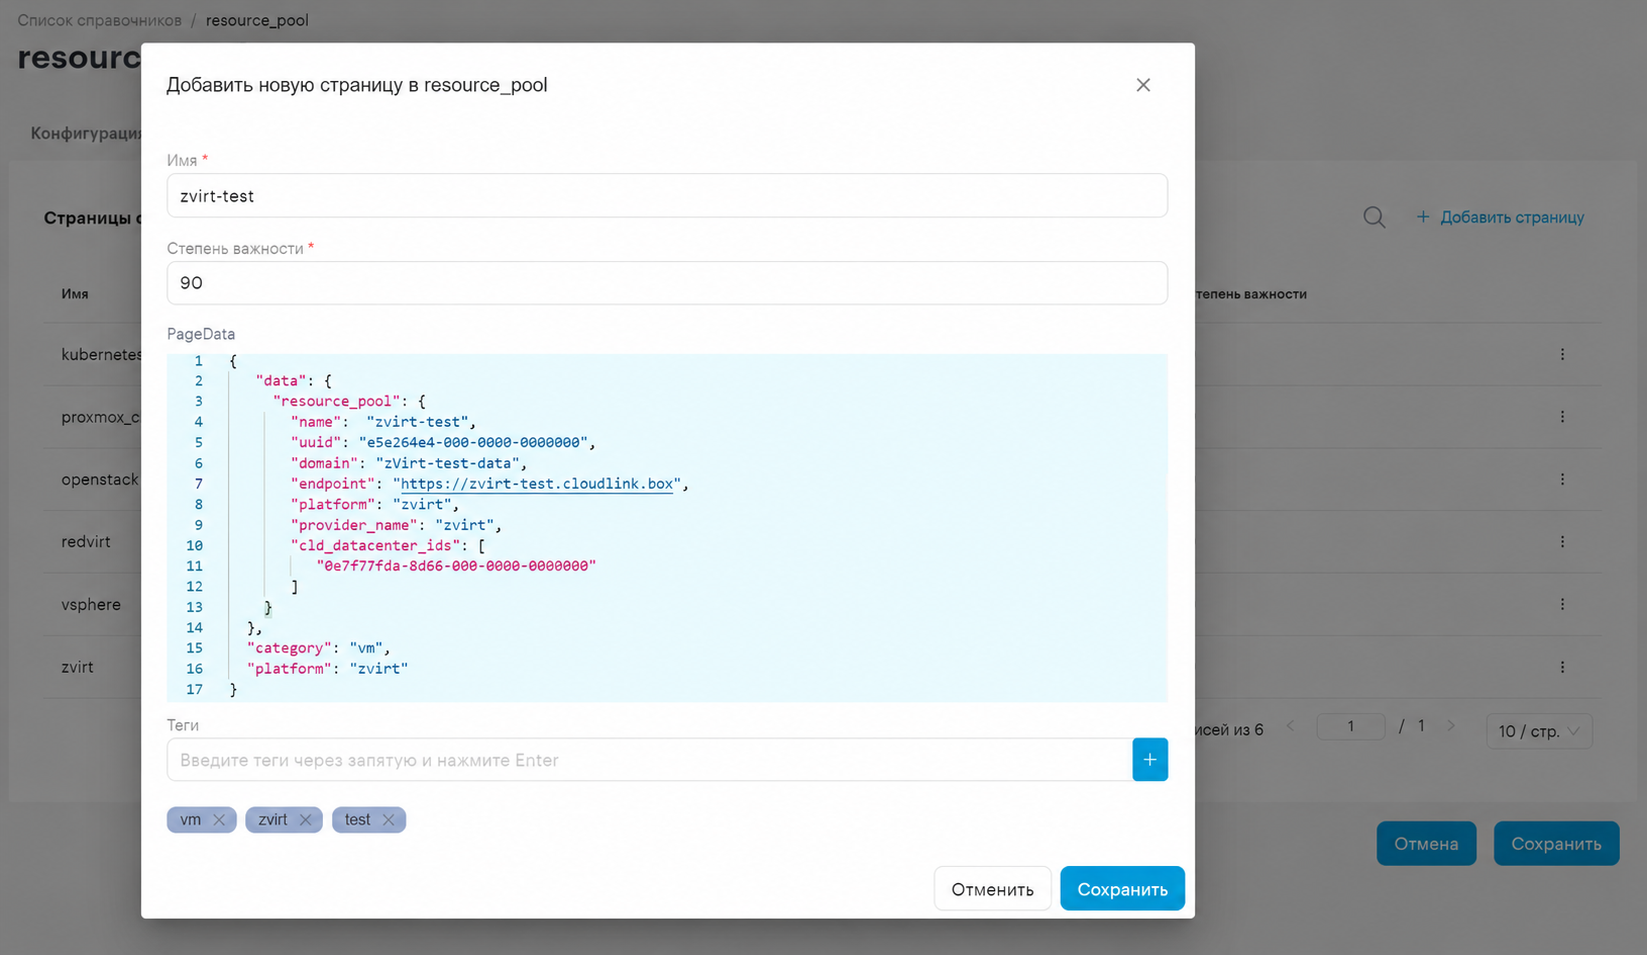Click the blue plus add-tag button

tap(1150, 760)
